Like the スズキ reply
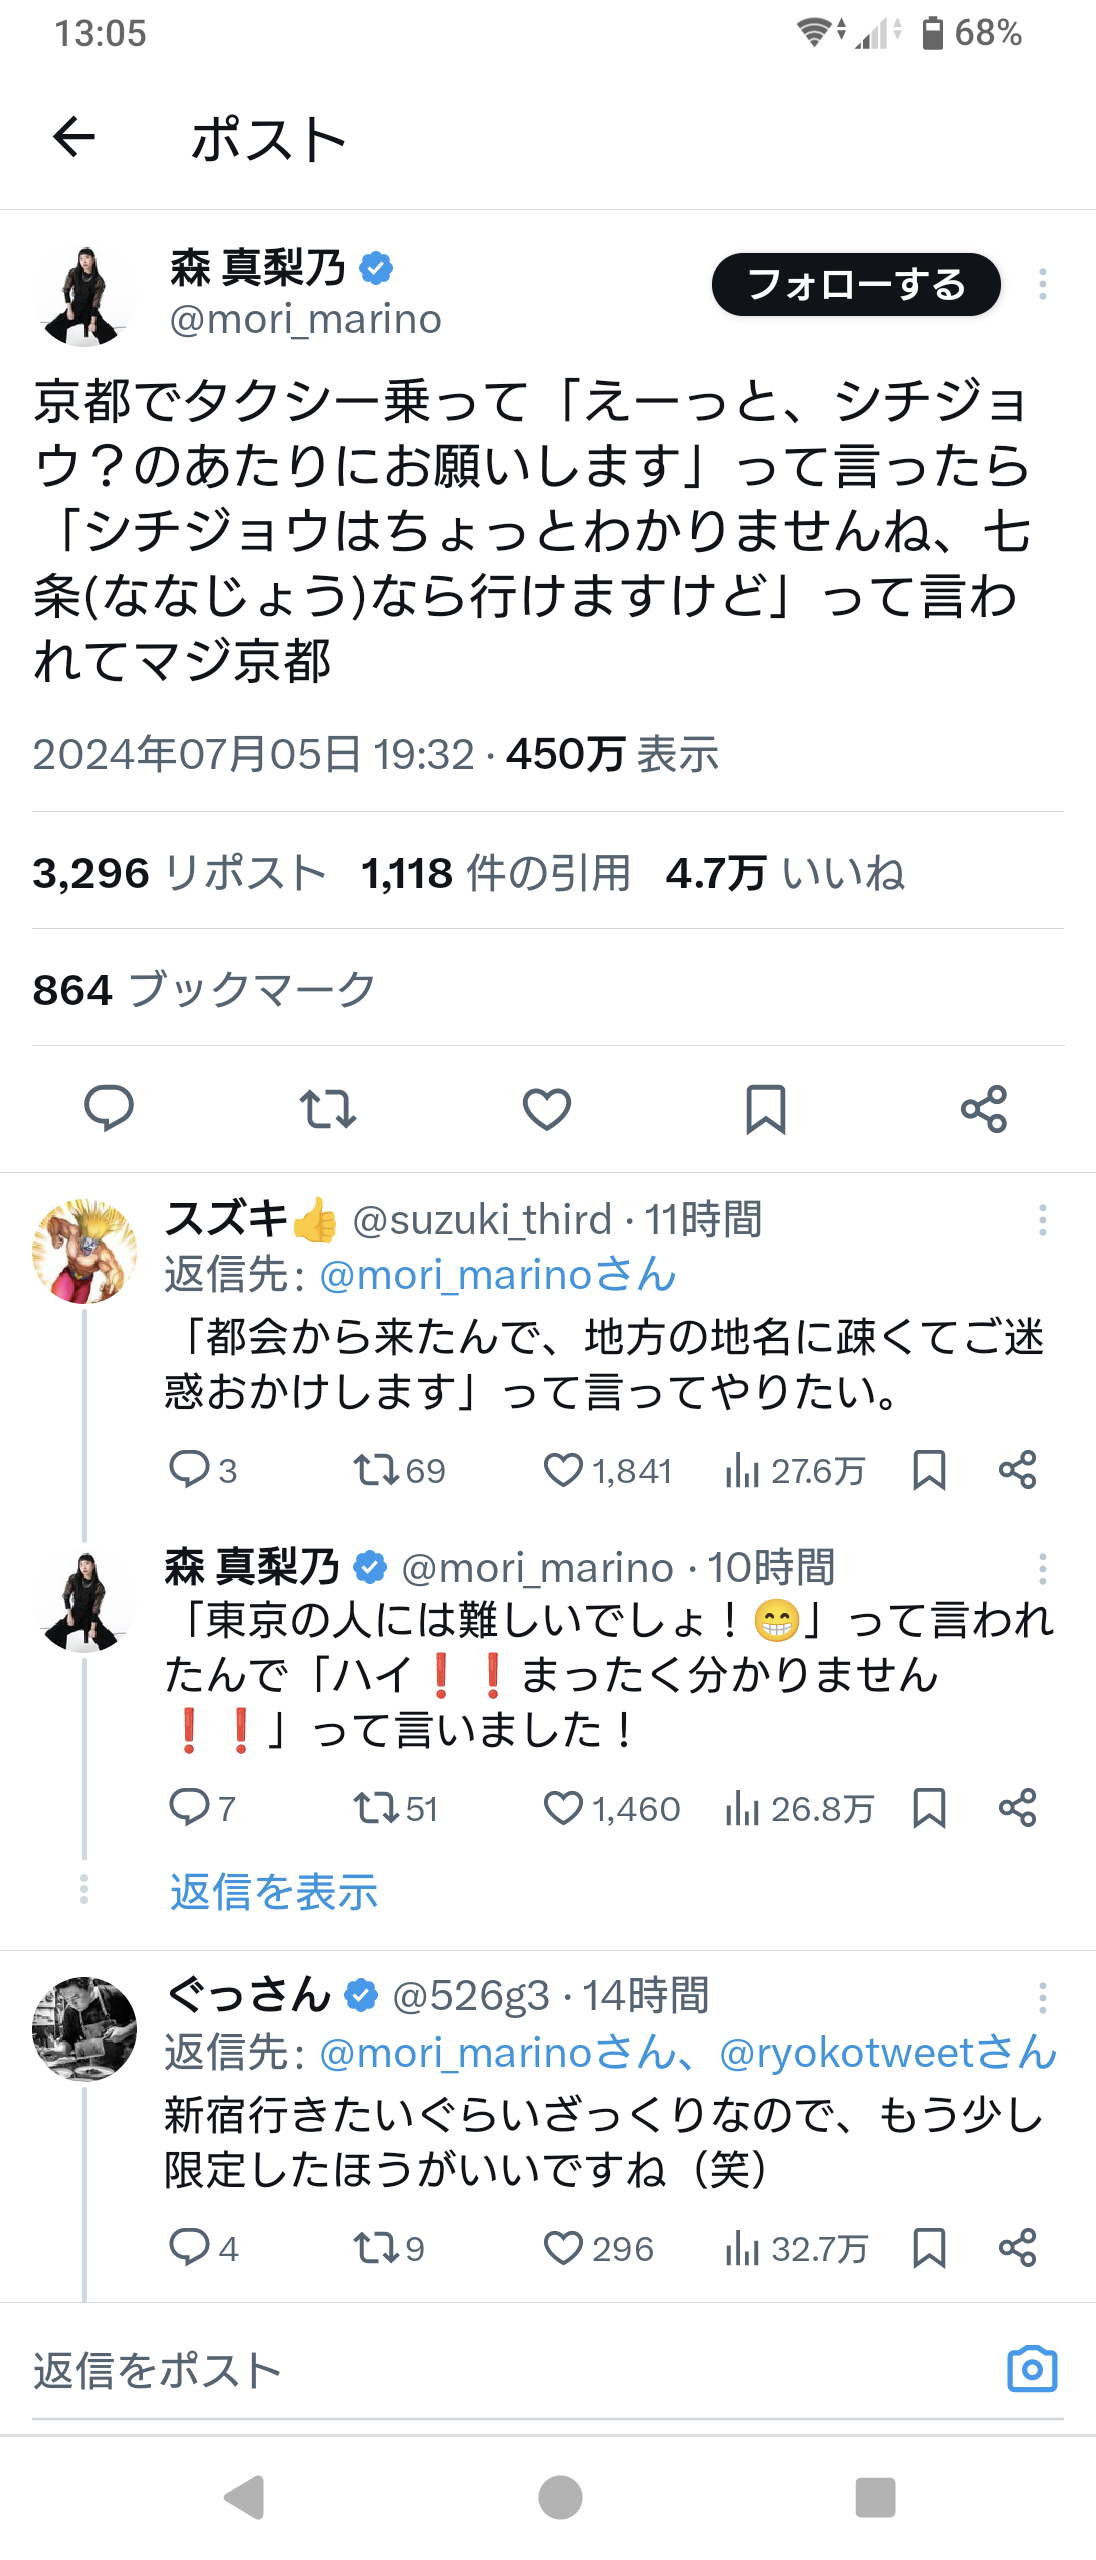This screenshot has width=1096, height=2560. tap(563, 1470)
